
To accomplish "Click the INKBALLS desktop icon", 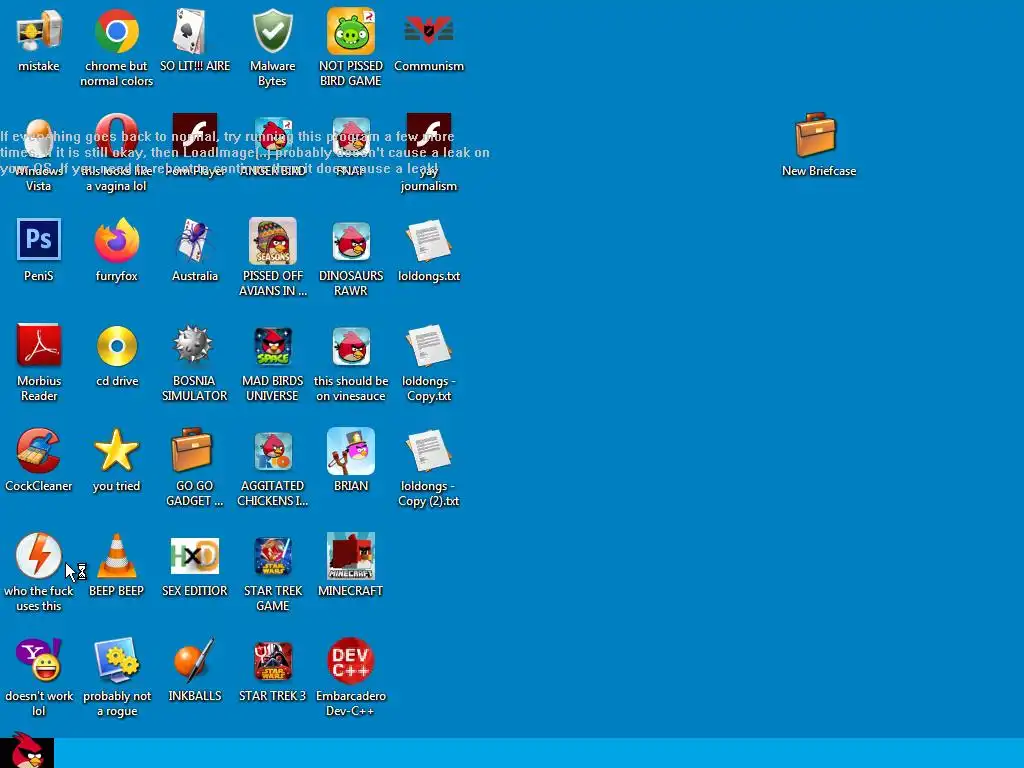I will (194, 661).
